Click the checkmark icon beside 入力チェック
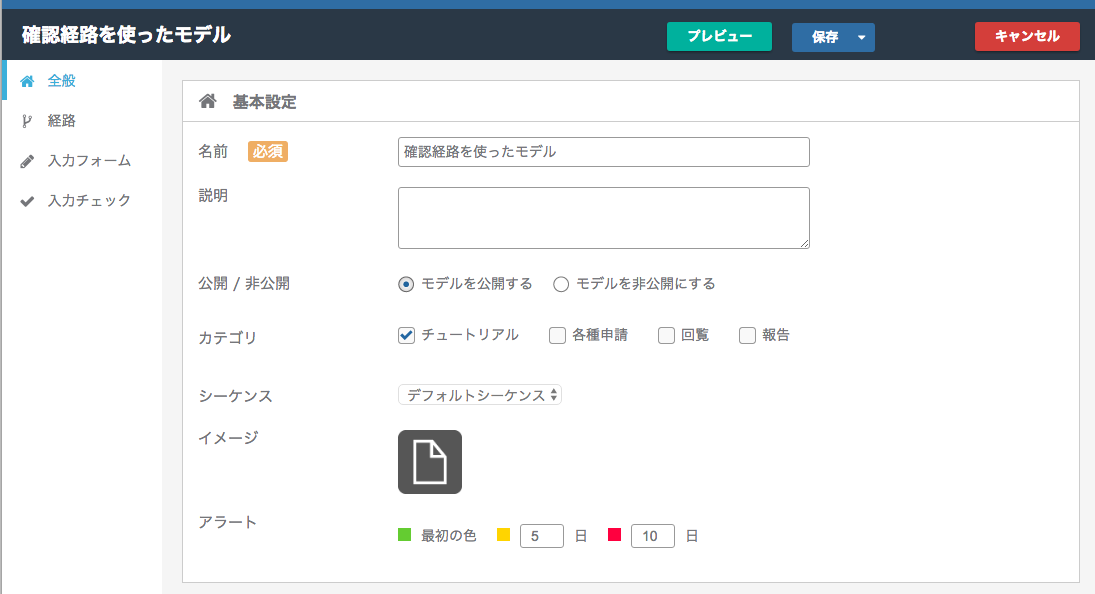1095x594 pixels. tap(27, 201)
